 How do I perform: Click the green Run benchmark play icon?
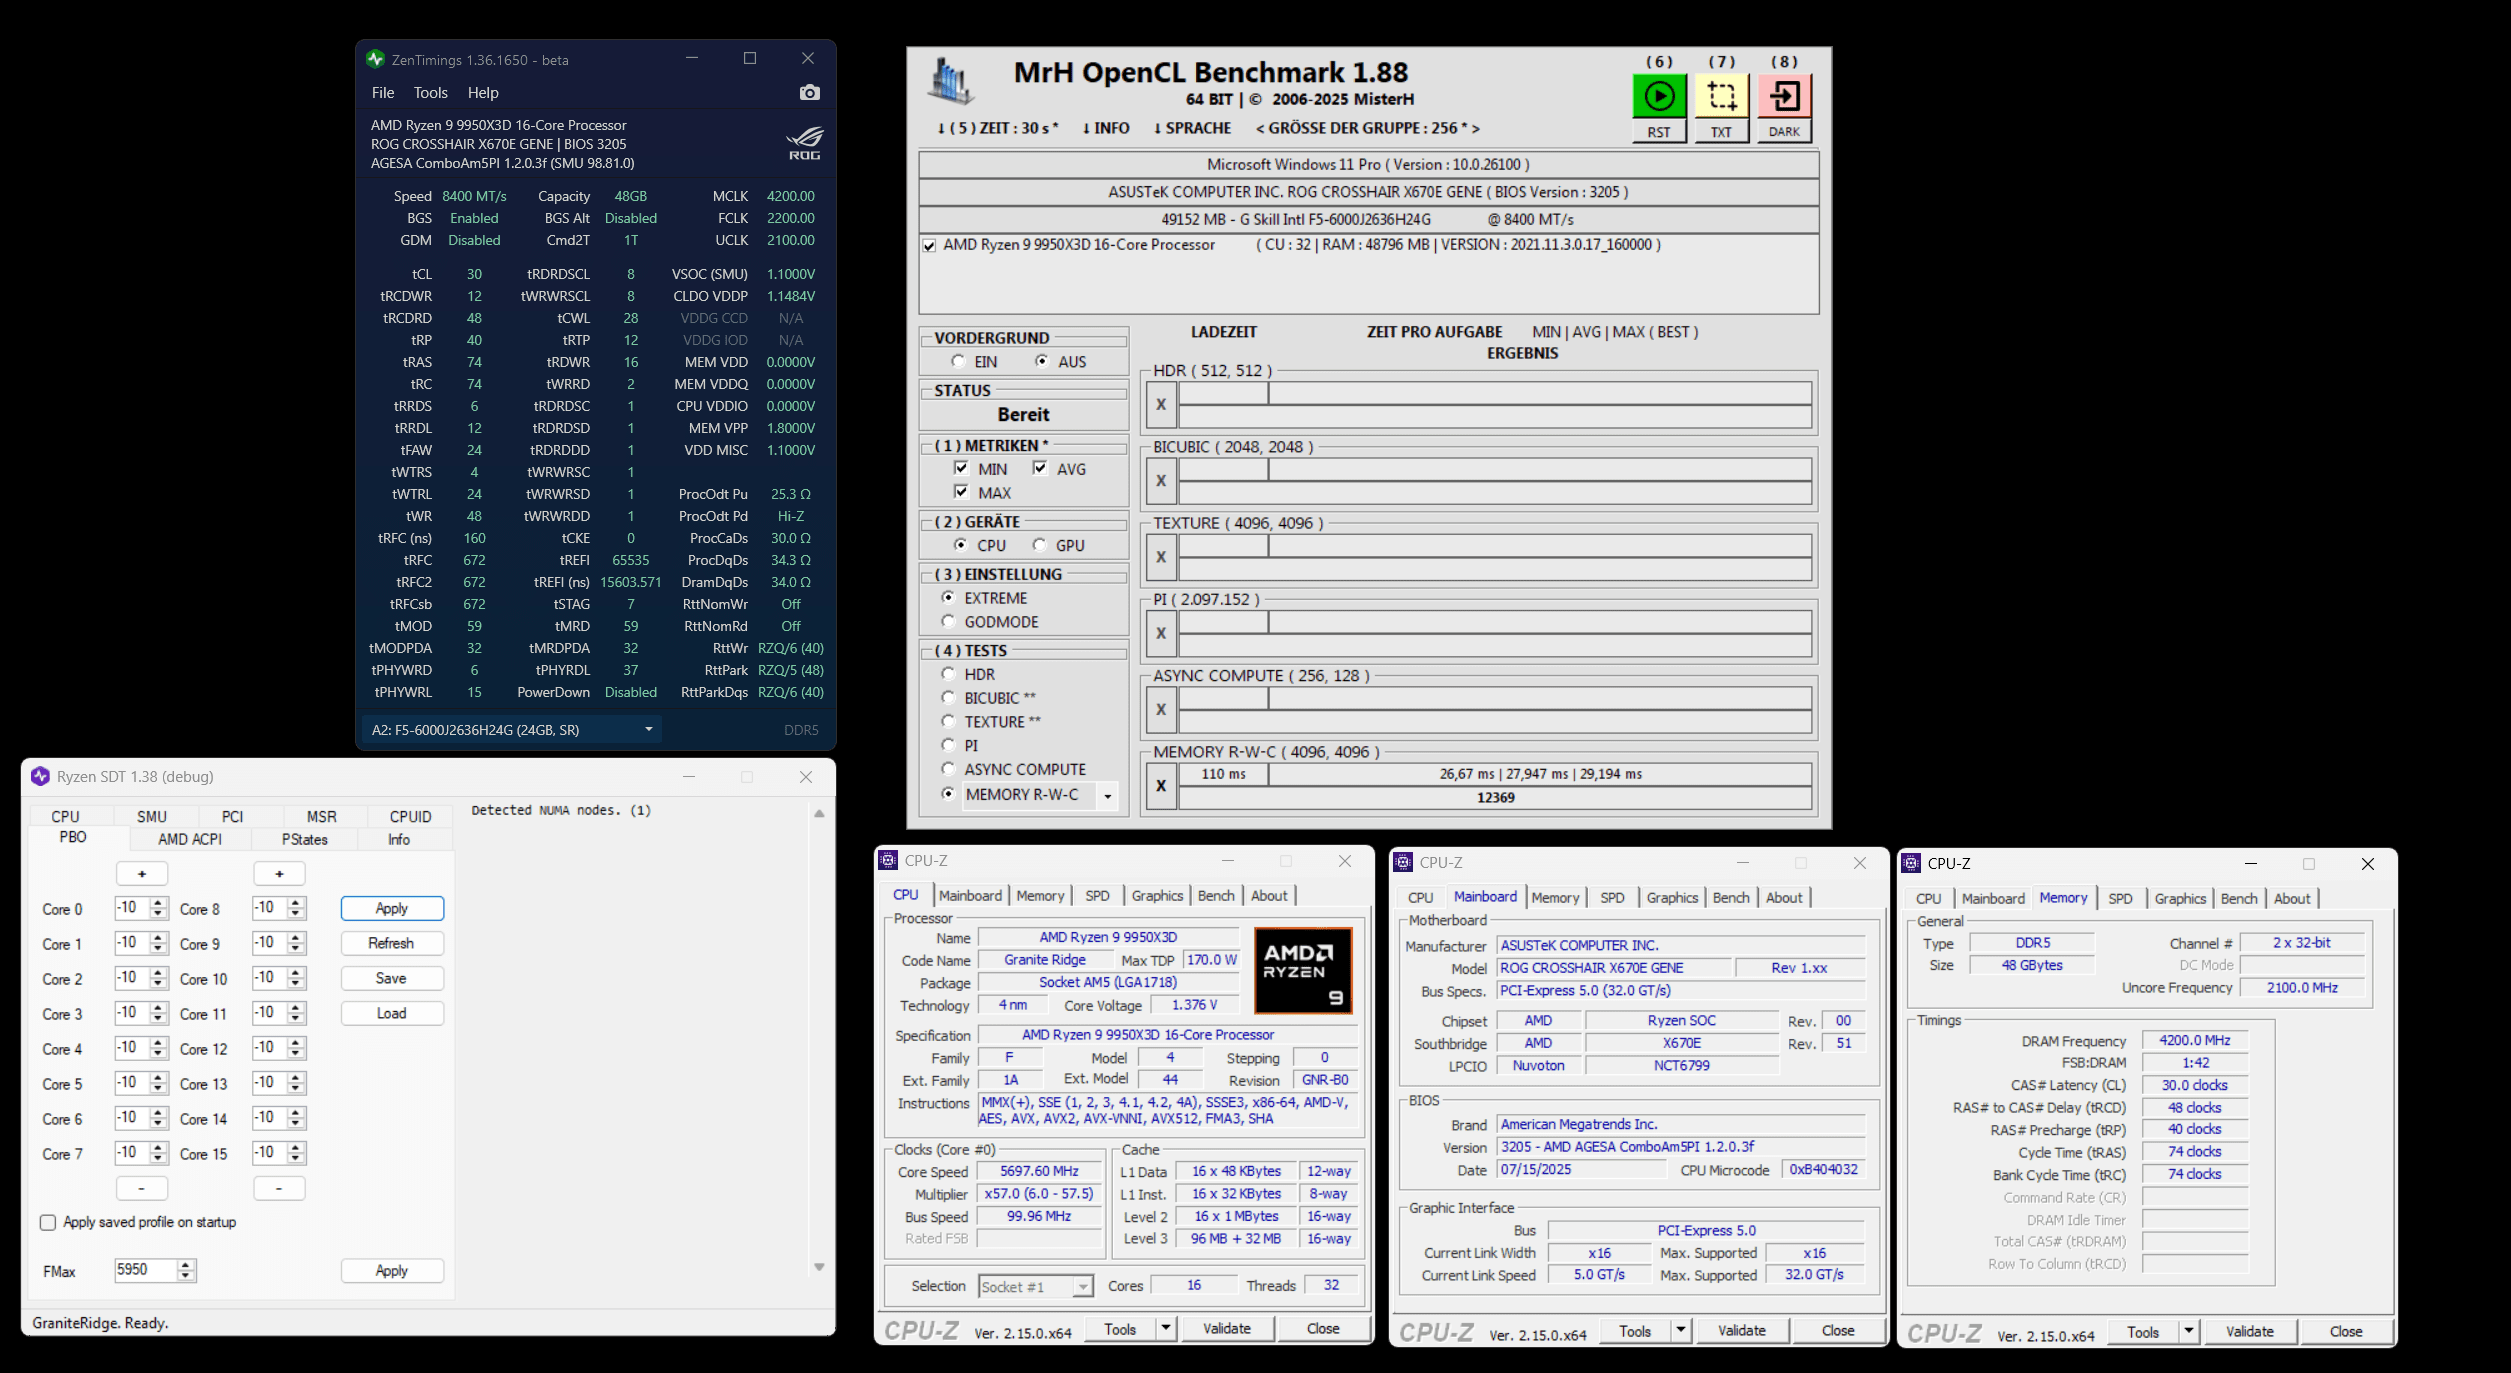click(1659, 97)
